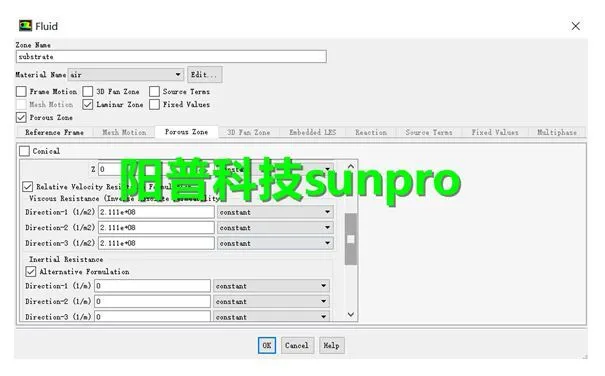
Task: Open the Multiphase tab
Action: pos(557,132)
